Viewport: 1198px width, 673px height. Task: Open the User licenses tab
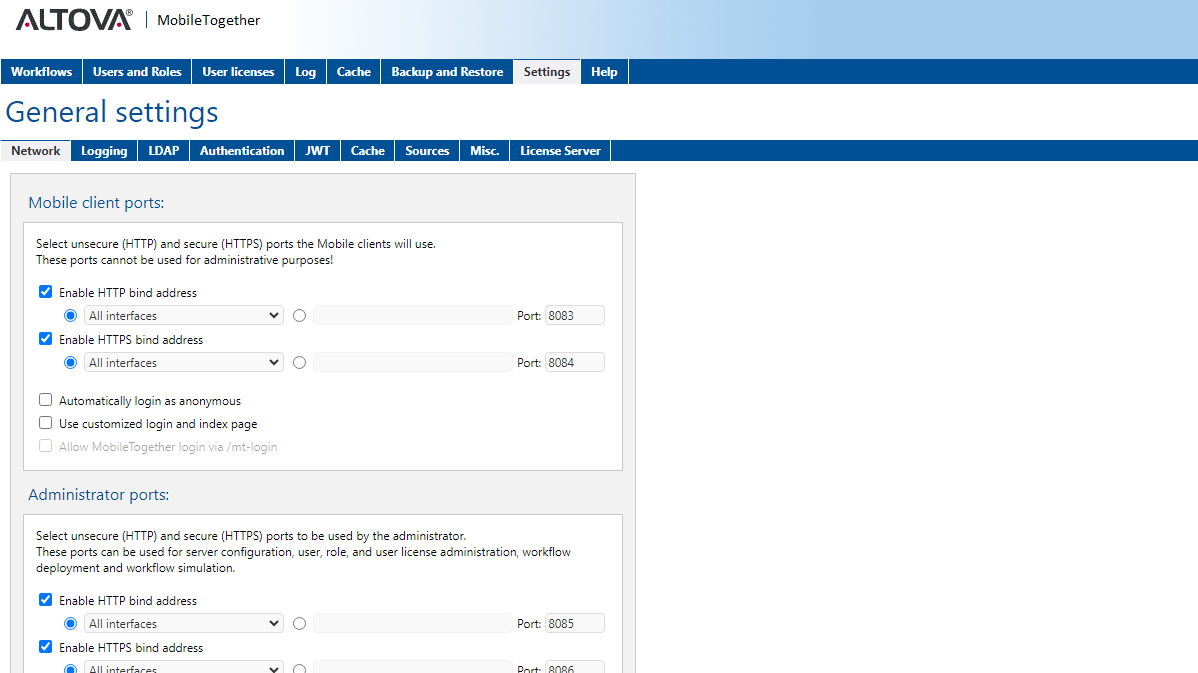tap(238, 72)
